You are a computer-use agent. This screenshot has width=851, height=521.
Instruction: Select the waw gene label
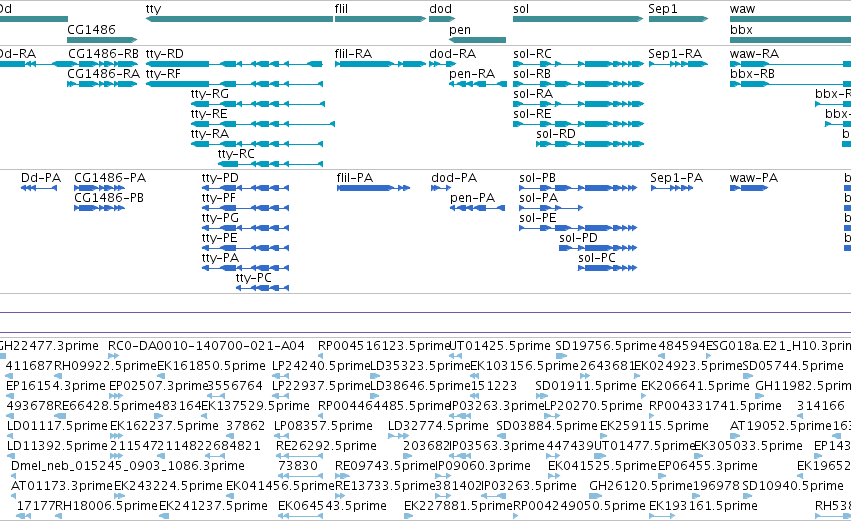tap(742, 9)
